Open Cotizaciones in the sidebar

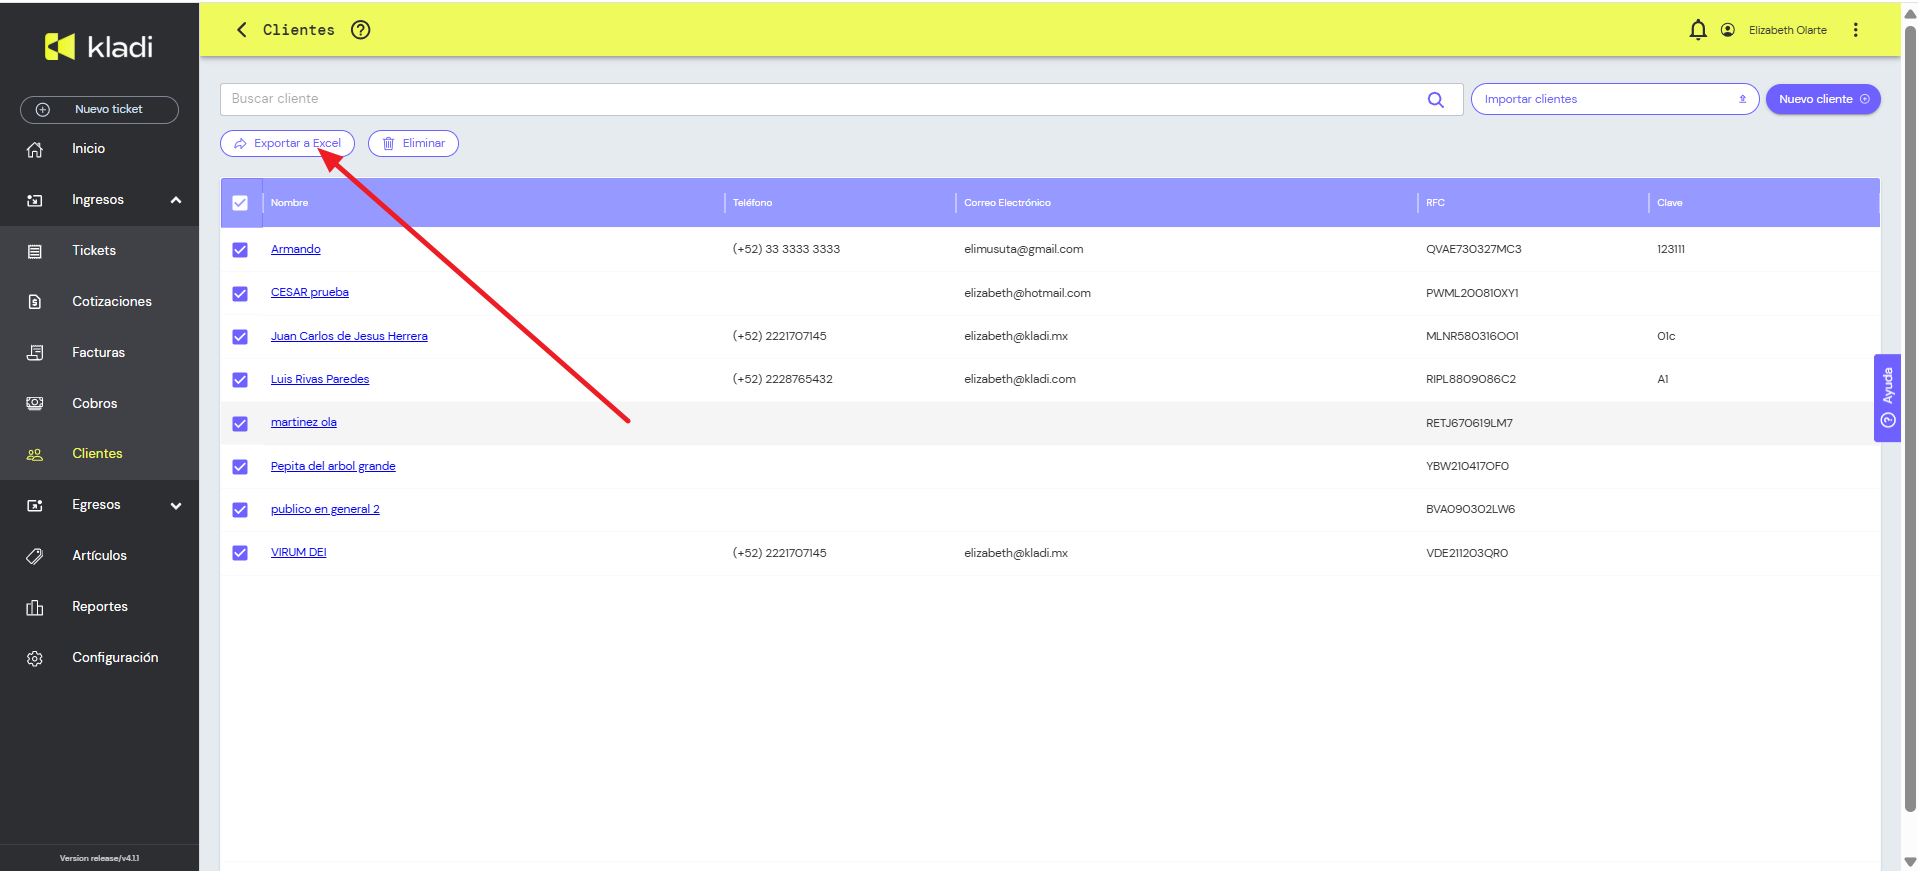[x=112, y=301]
